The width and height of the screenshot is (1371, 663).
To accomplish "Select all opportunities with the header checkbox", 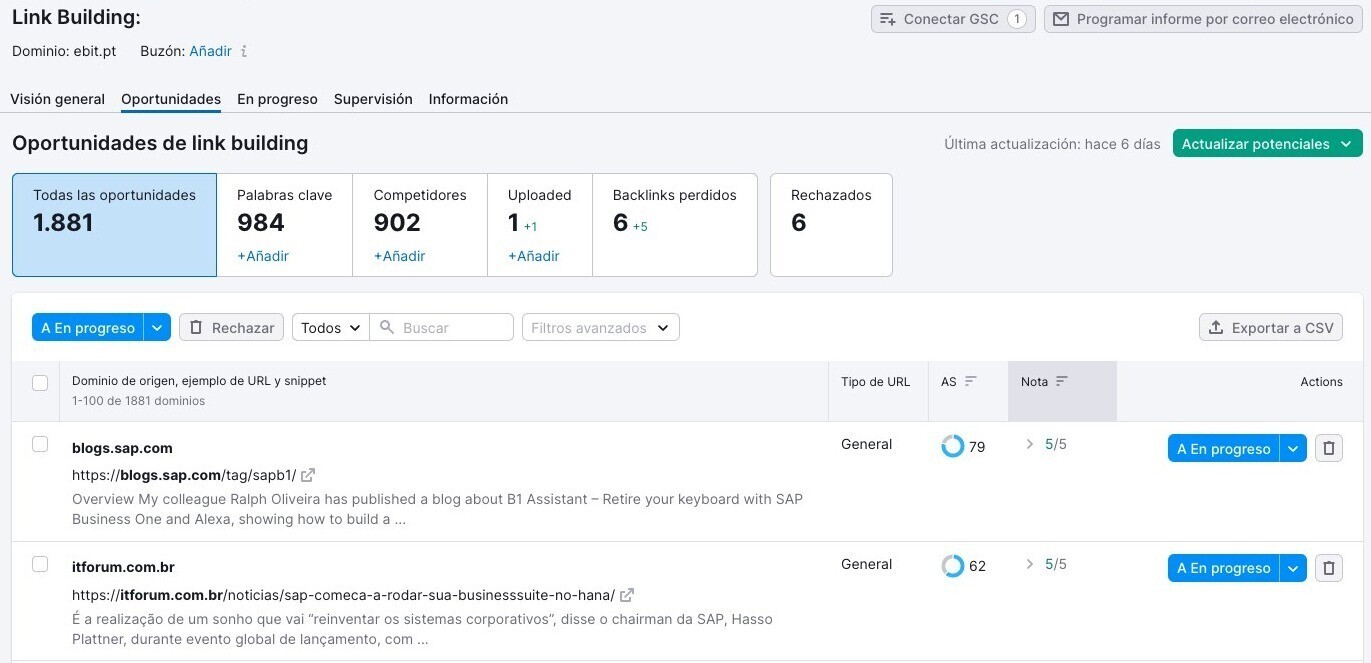I will click(40, 383).
